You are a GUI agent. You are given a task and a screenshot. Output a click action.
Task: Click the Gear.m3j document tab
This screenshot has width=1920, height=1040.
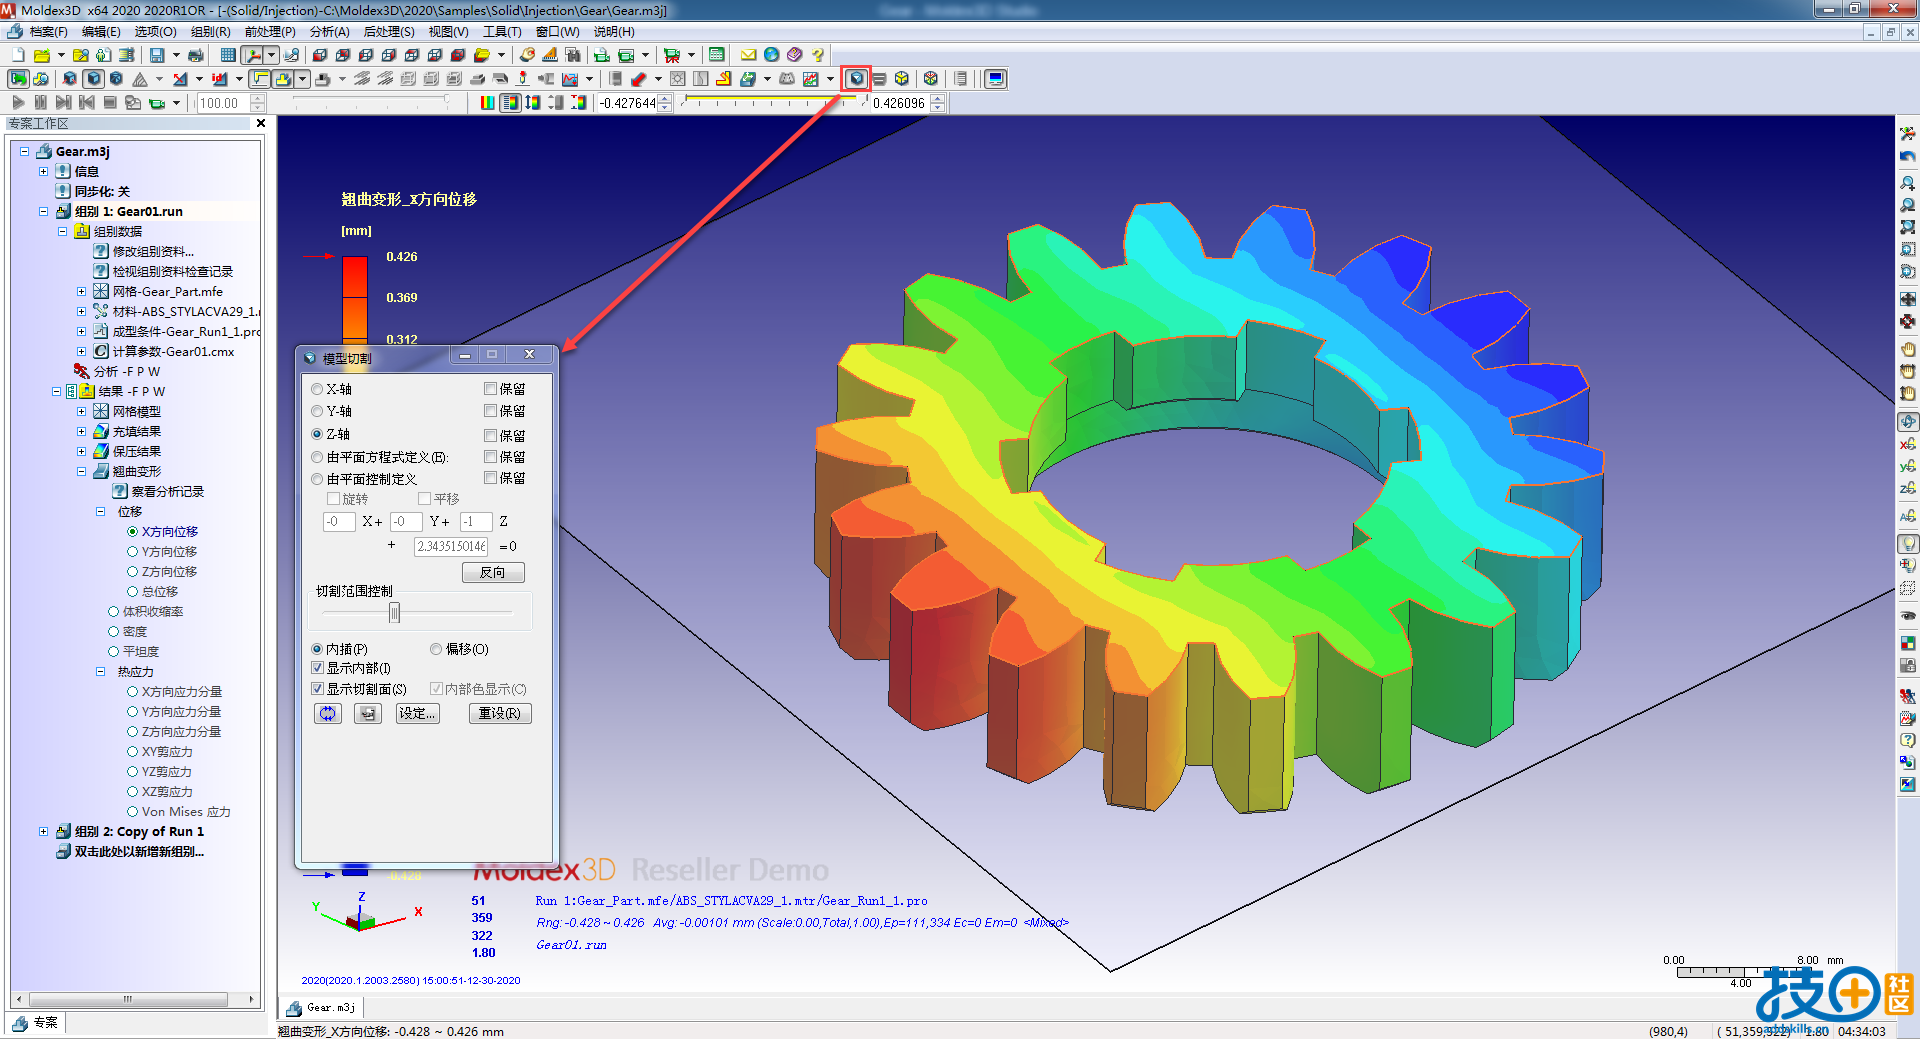pyautogui.click(x=321, y=1008)
